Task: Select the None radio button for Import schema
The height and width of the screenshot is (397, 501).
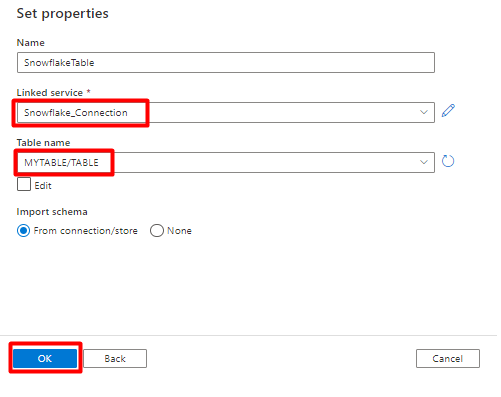Action: (157, 231)
